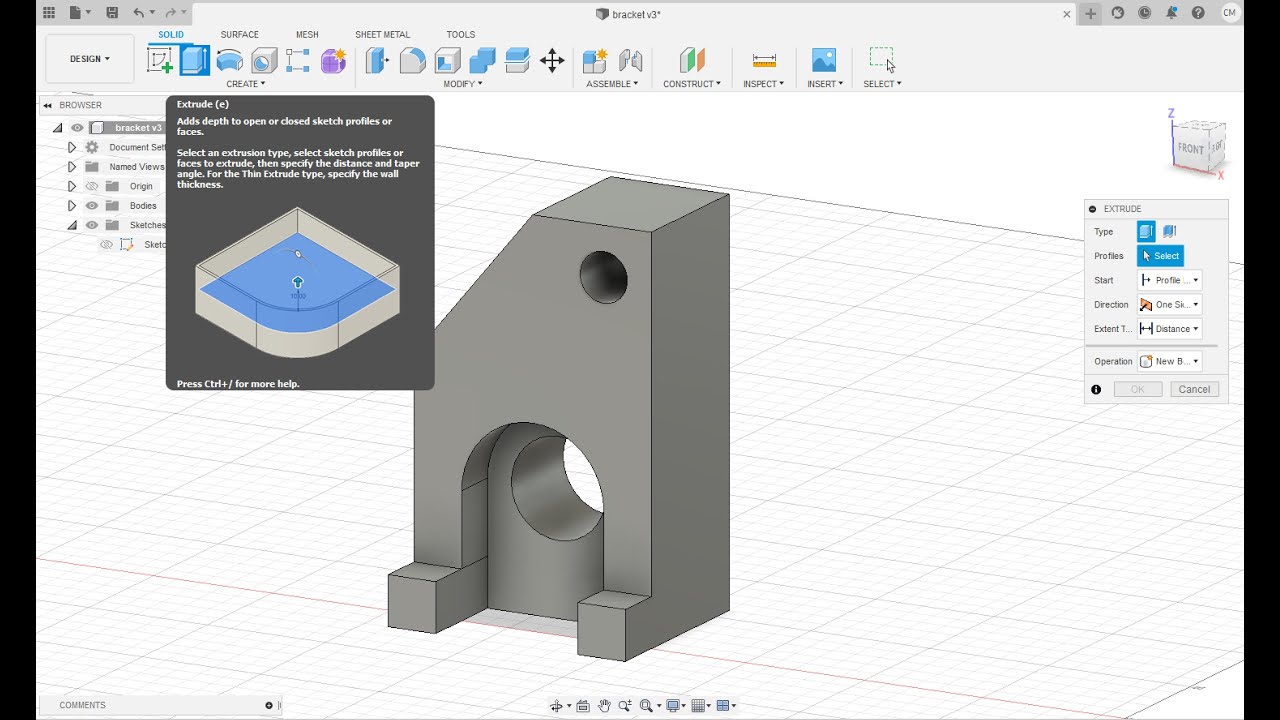Select the Create Form tool
The image size is (1280, 720).
point(333,60)
